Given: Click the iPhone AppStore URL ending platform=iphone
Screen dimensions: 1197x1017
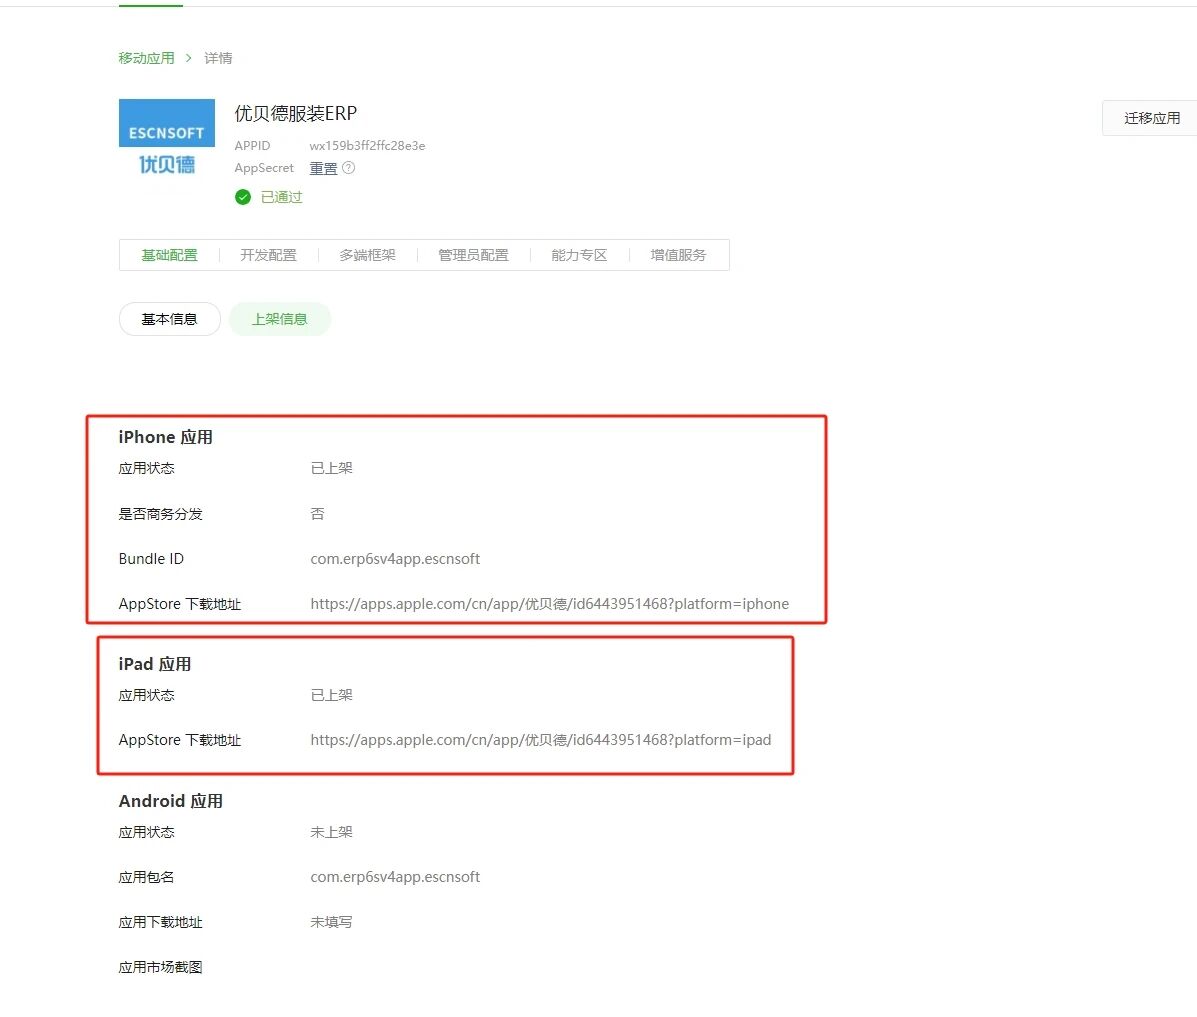Looking at the screenshot, I should tap(550, 604).
